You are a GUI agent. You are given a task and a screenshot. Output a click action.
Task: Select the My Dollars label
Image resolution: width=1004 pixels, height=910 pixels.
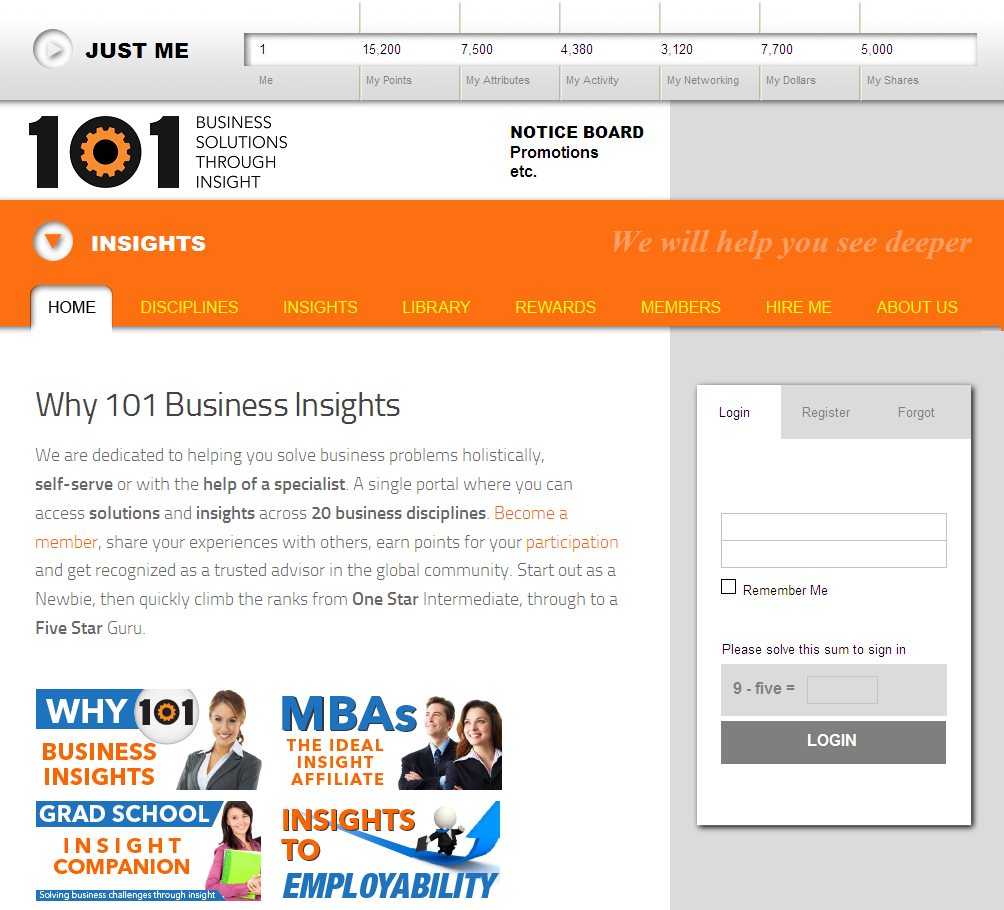(791, 80)
